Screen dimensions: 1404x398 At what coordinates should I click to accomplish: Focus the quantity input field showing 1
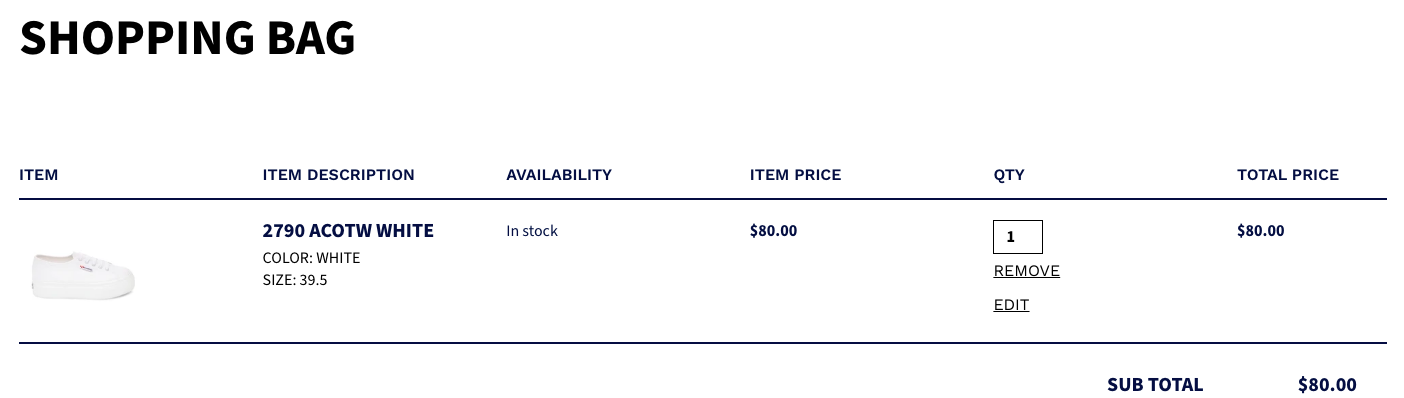pos(1018,237)
